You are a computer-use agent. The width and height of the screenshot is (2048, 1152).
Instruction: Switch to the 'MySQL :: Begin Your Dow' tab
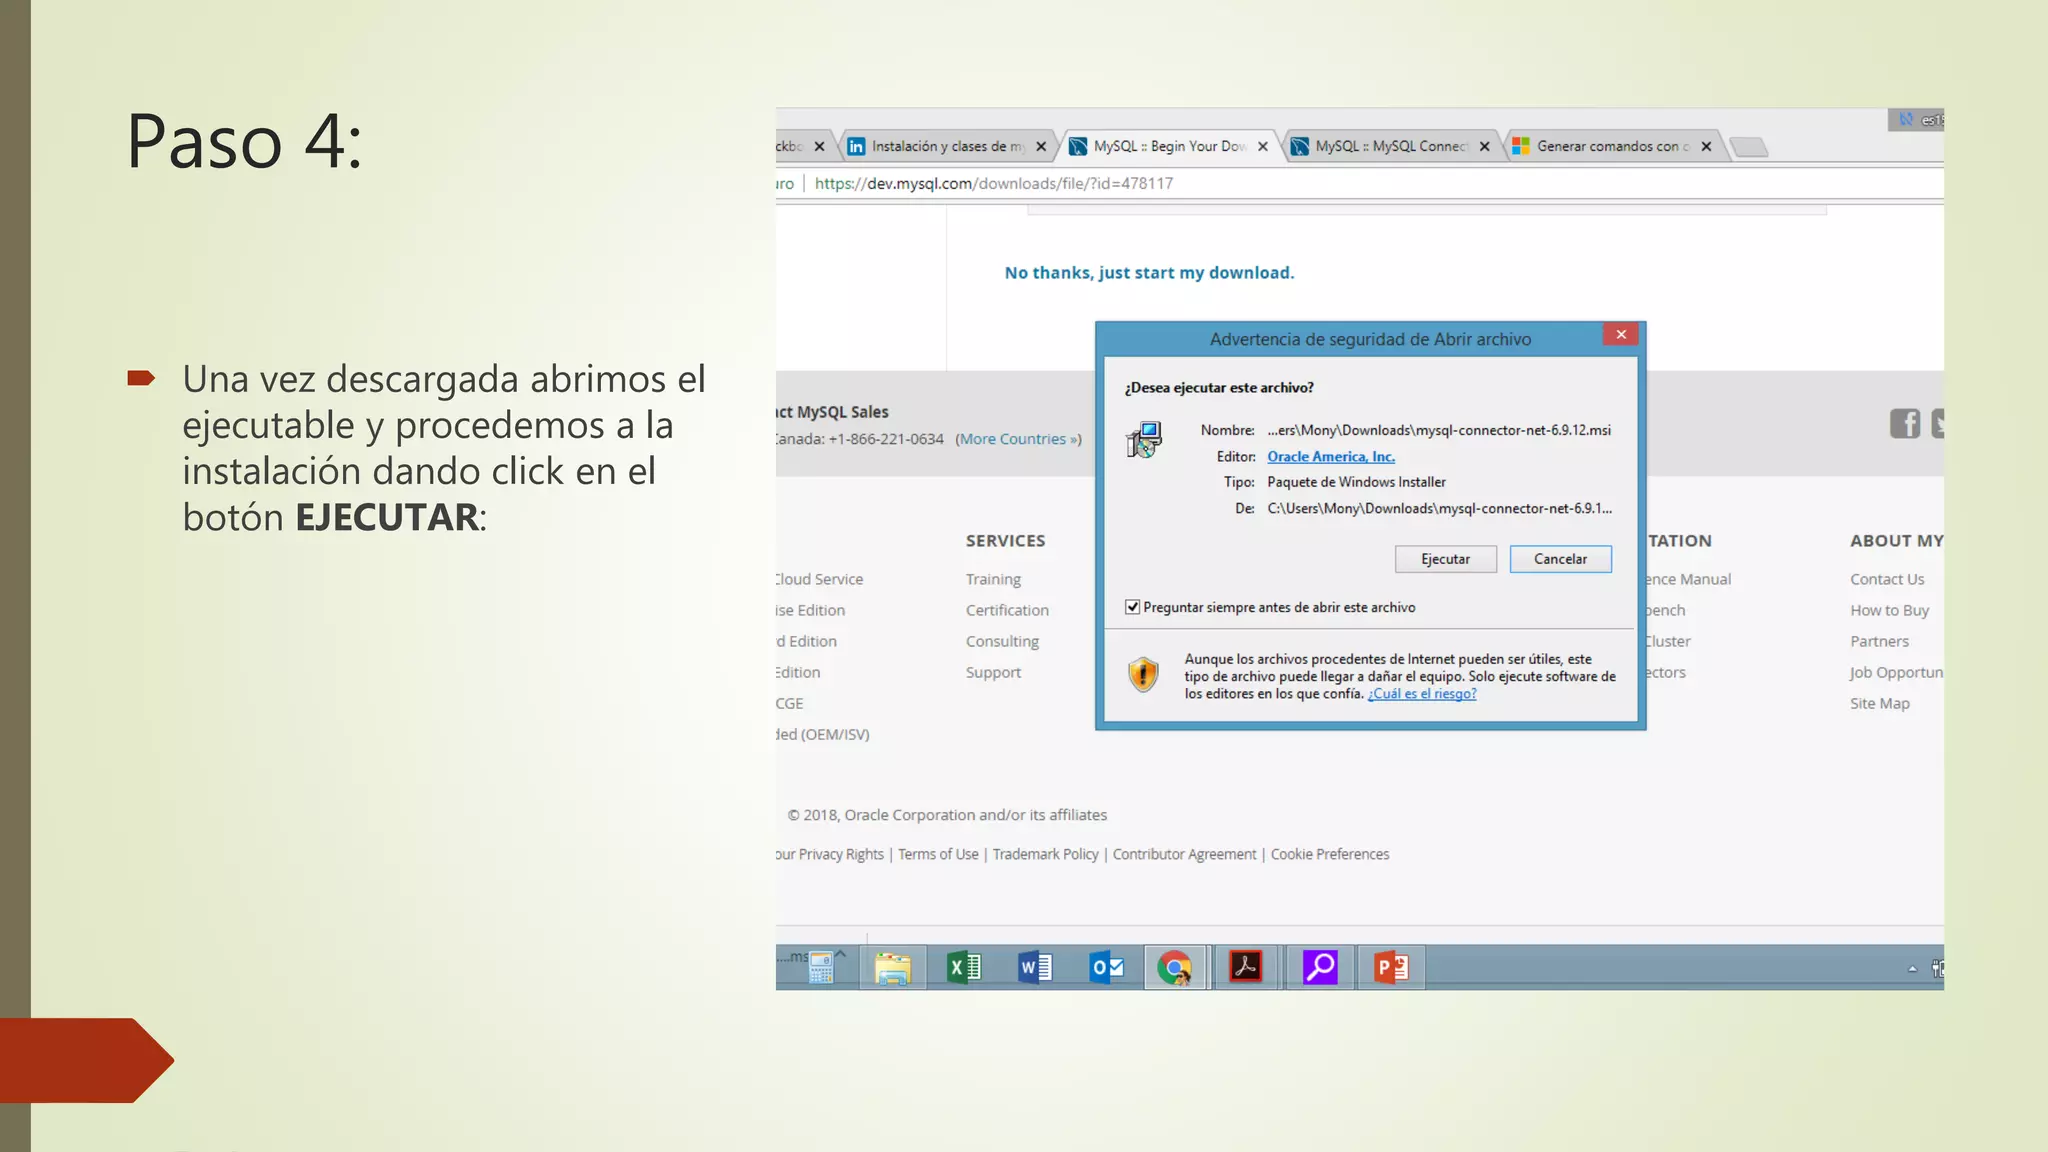[x=1169, y=146]
